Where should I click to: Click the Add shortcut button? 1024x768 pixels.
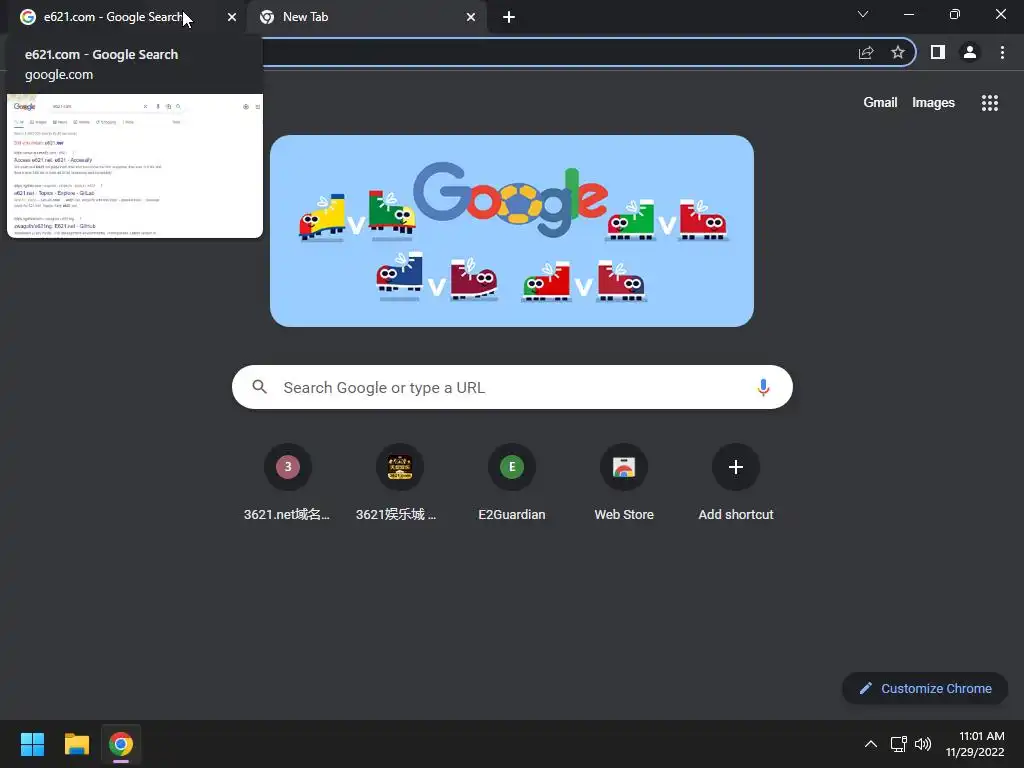pos(736,484)
